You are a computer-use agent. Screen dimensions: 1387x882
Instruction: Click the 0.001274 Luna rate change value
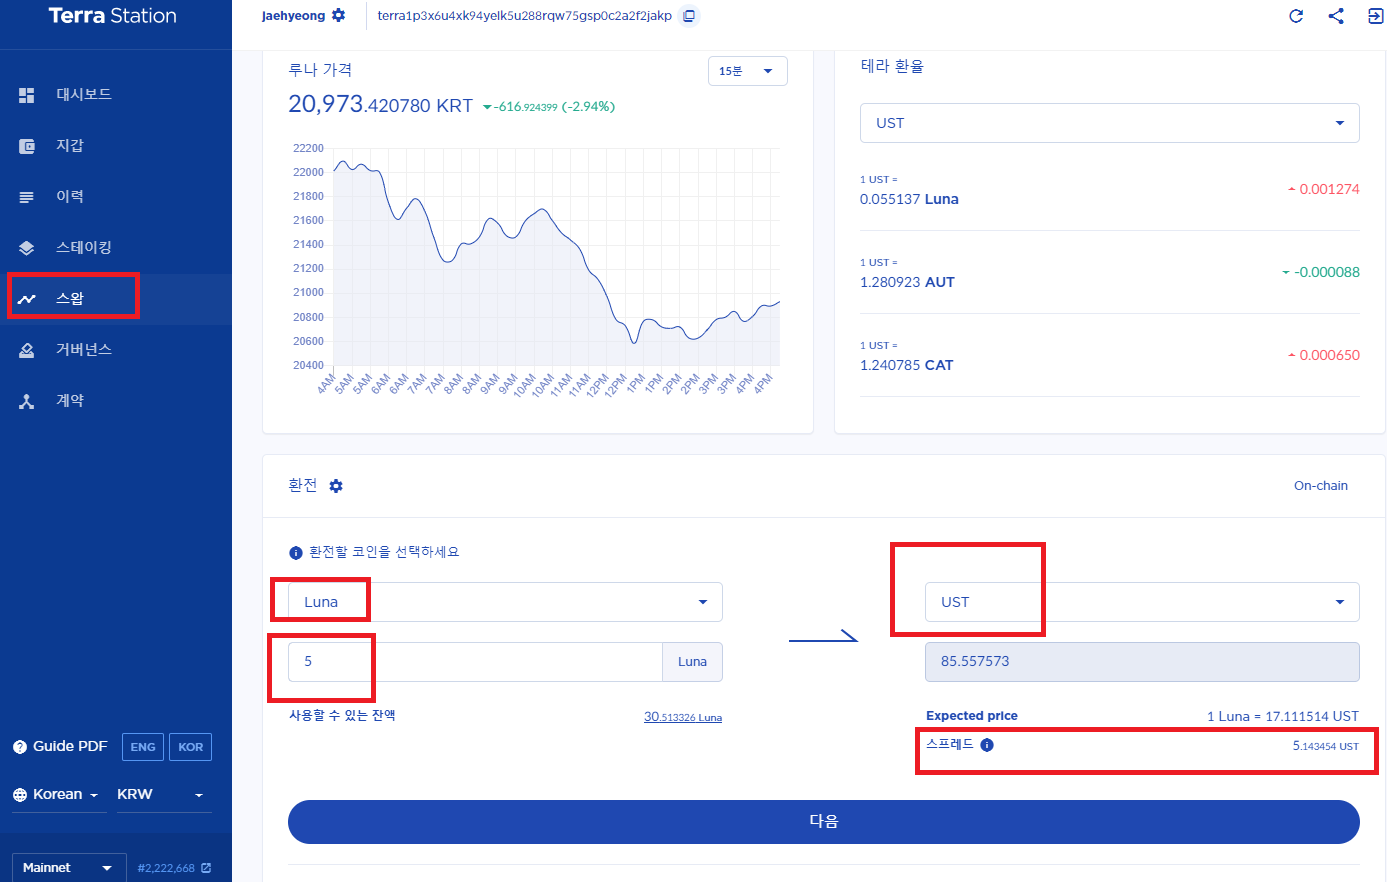pos(1324,189)
